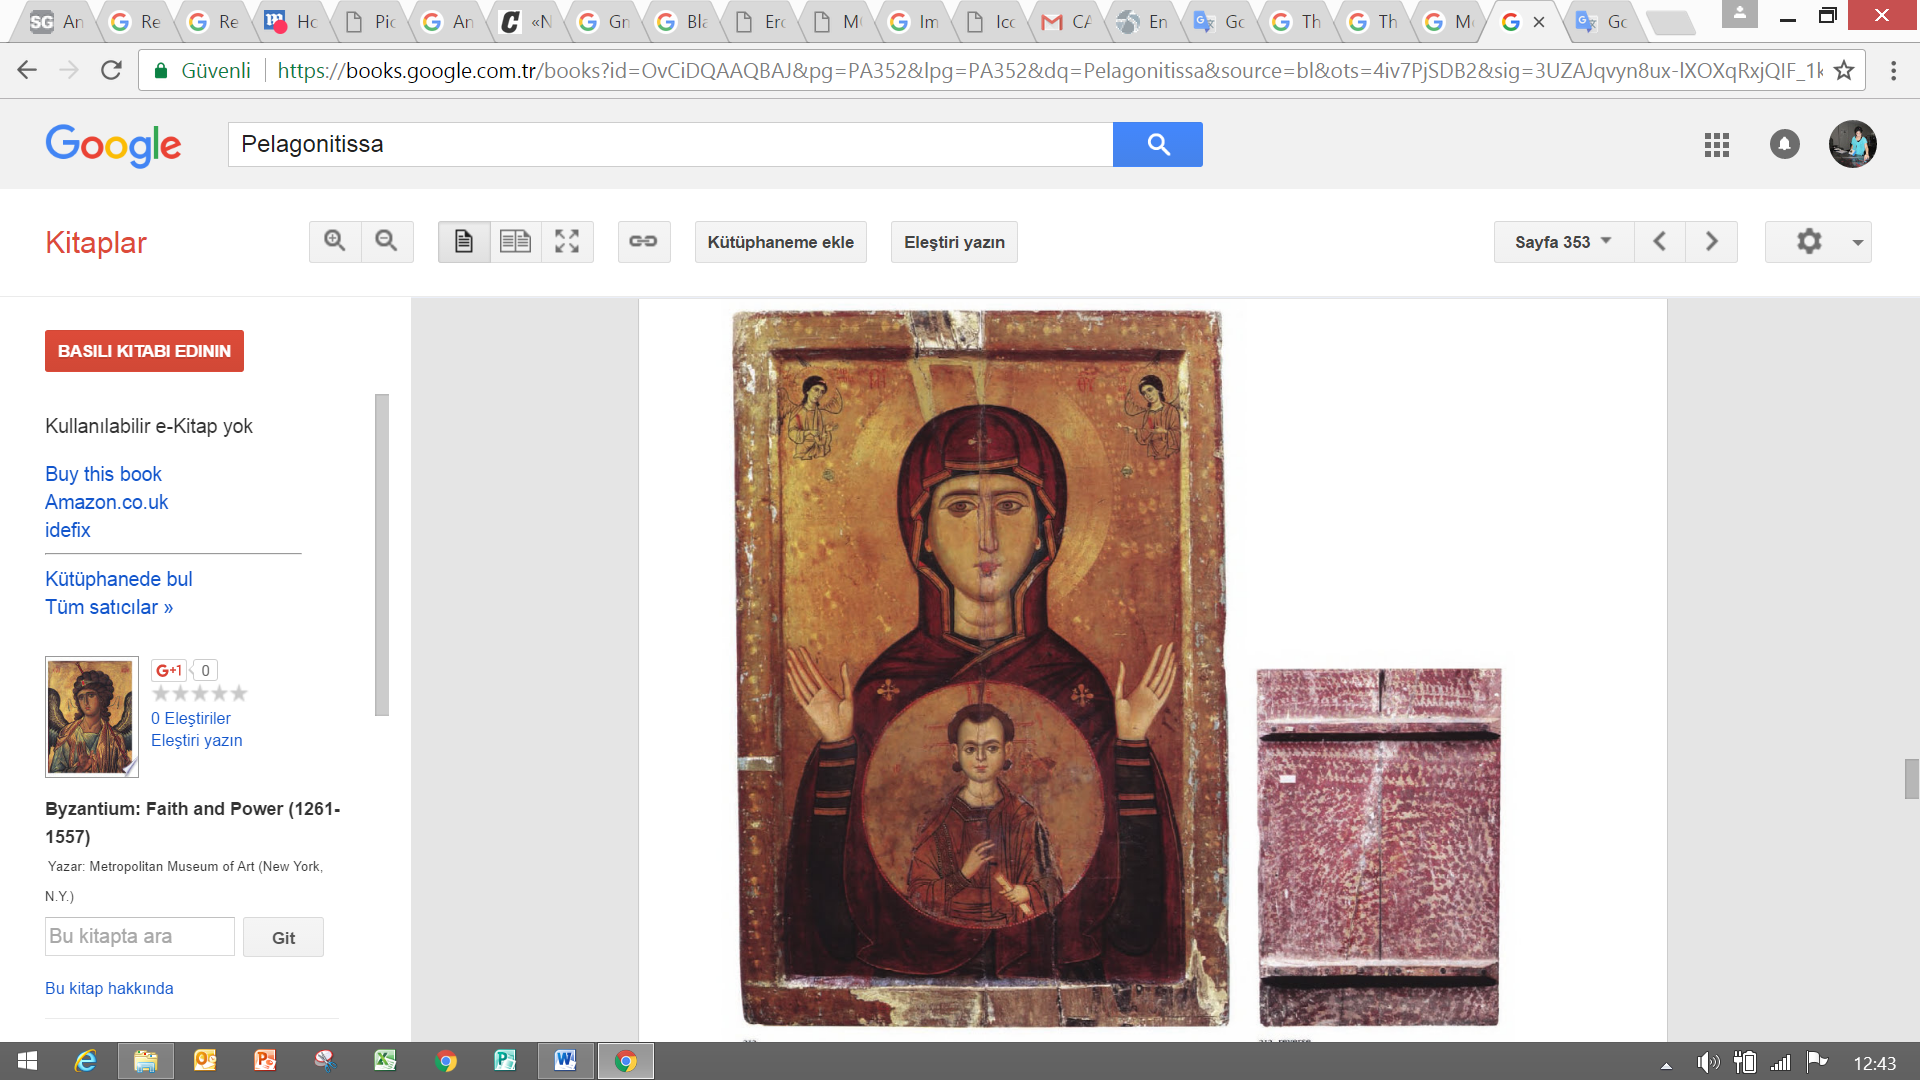1920x1080 pixels.
Task: Switch to two-page view
Action: pyautogui.click(x=516, y=242)
